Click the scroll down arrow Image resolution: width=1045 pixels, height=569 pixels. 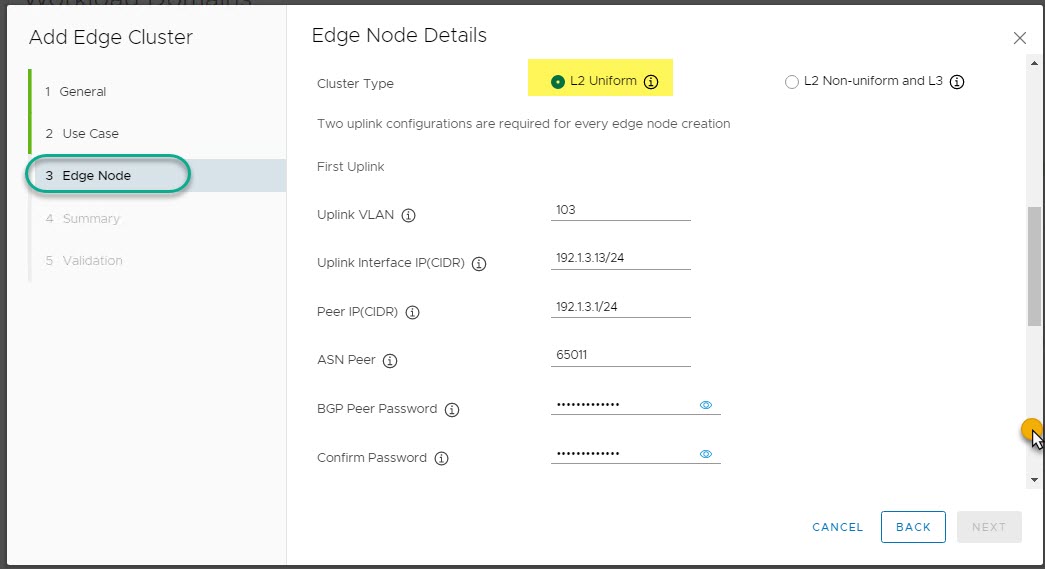1034,480
